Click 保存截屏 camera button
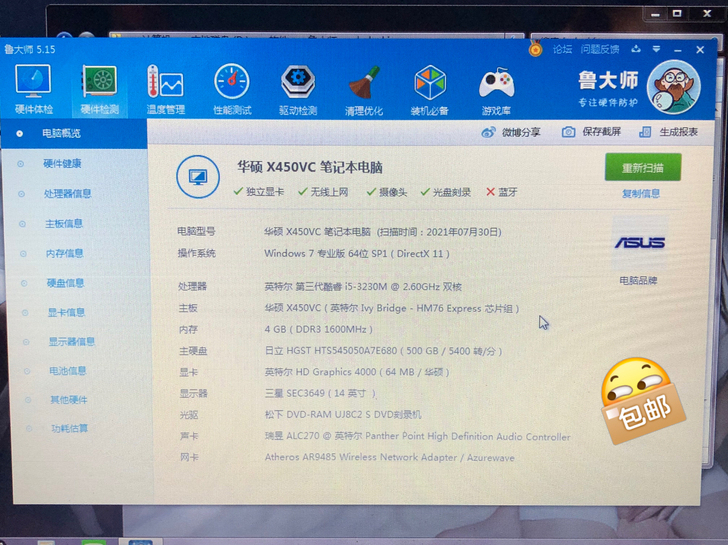 591,132
